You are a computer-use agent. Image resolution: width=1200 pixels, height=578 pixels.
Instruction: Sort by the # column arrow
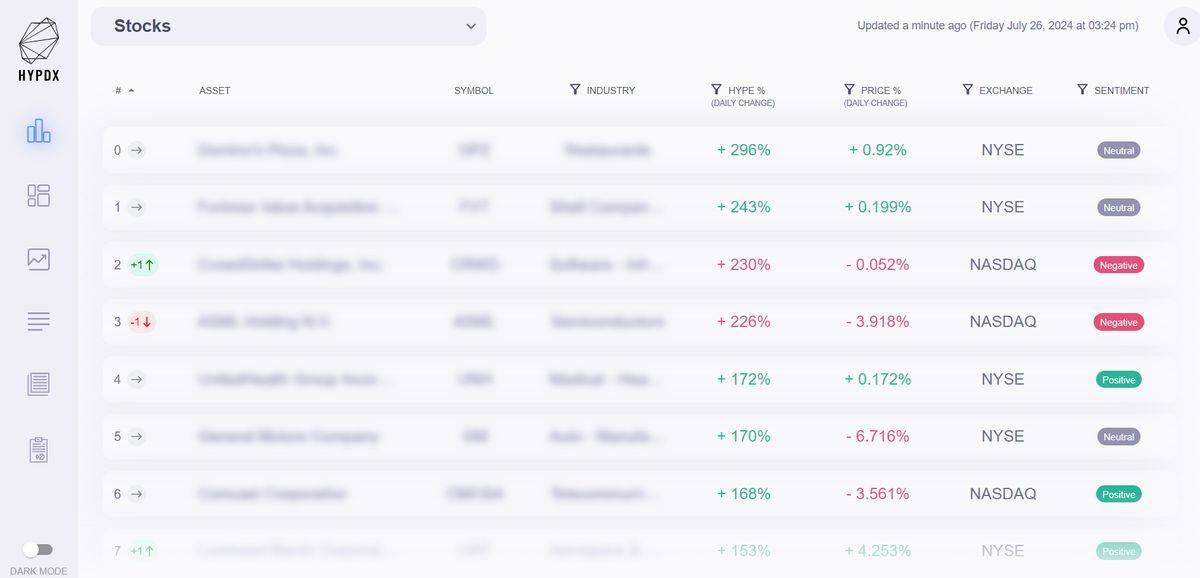131,91
